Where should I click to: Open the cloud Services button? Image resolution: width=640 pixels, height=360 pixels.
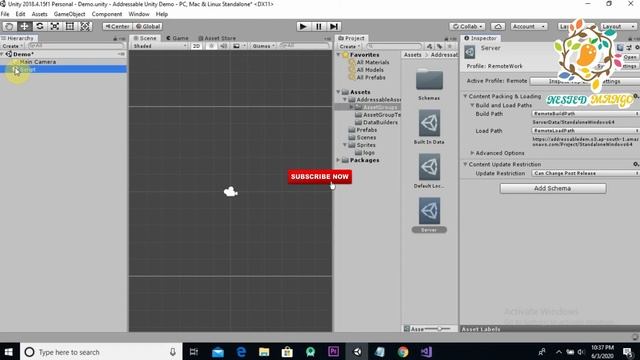[x=498, y=26]
